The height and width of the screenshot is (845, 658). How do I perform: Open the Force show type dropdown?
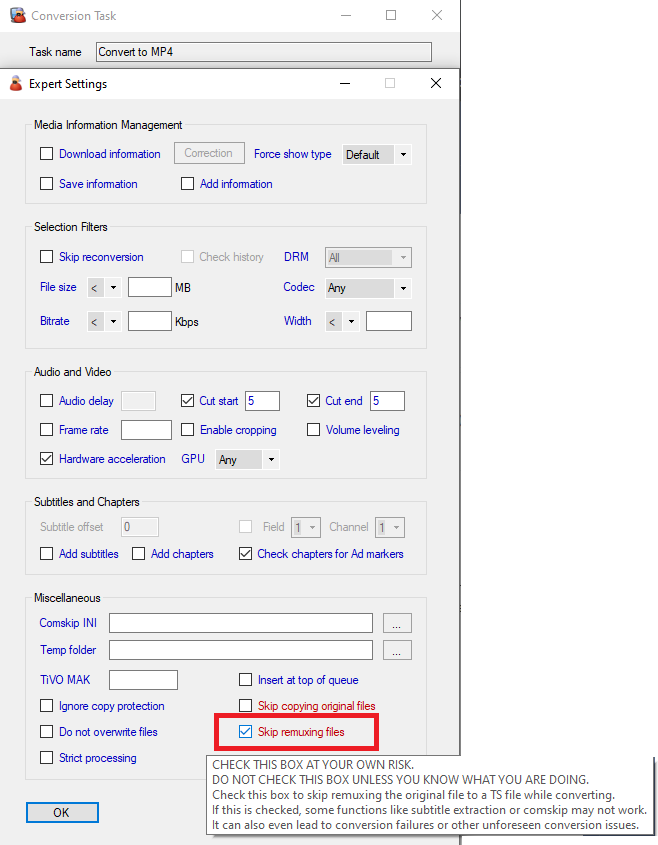(x=376, y=155)
